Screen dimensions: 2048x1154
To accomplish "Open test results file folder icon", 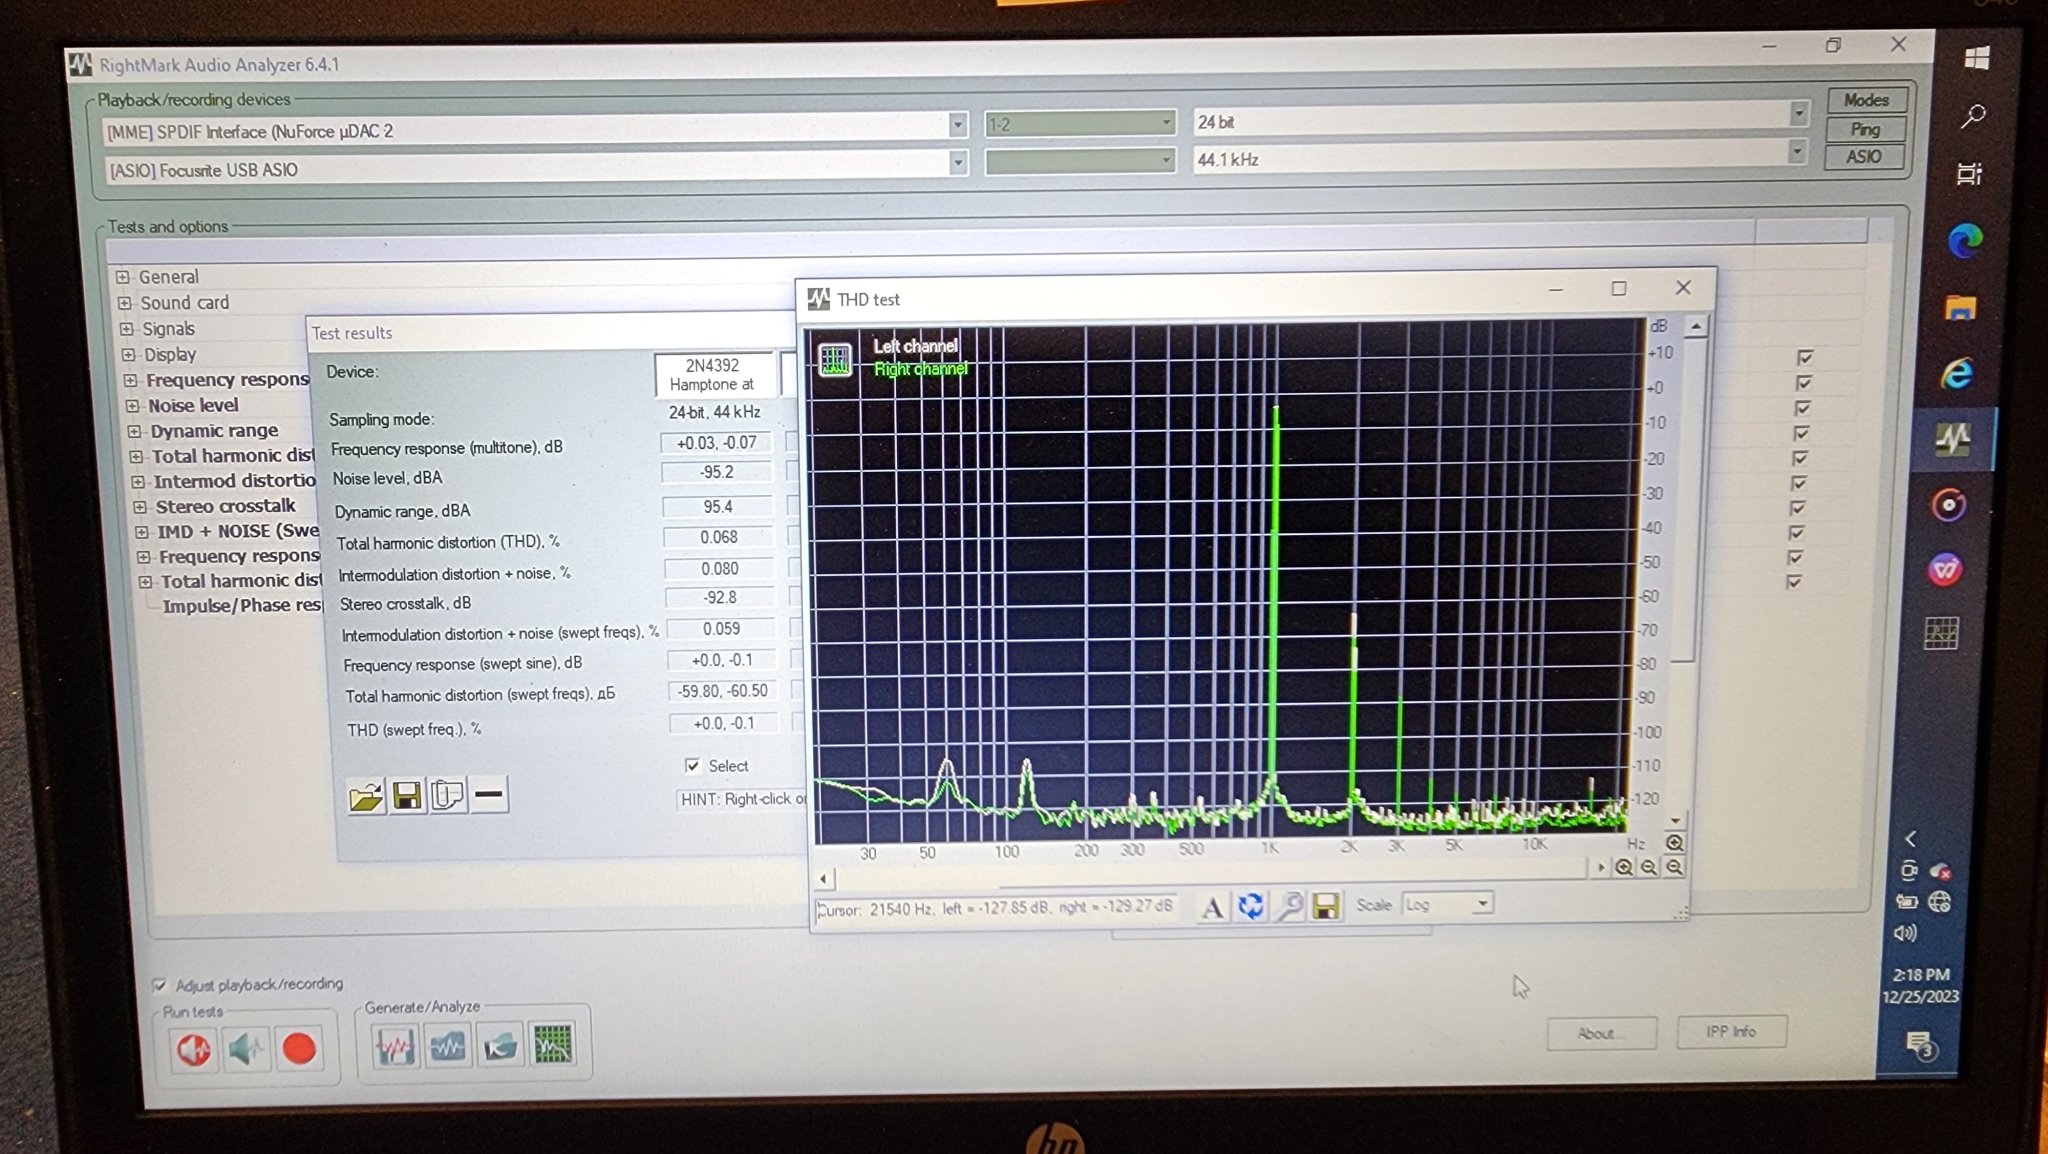I will pyautogui.click(x=366, y=796).
